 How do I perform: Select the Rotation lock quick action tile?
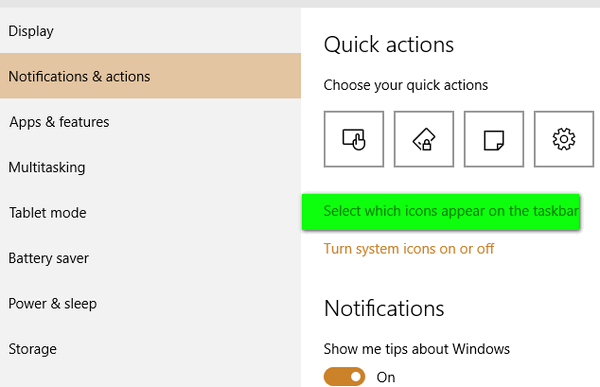point(424,139)
